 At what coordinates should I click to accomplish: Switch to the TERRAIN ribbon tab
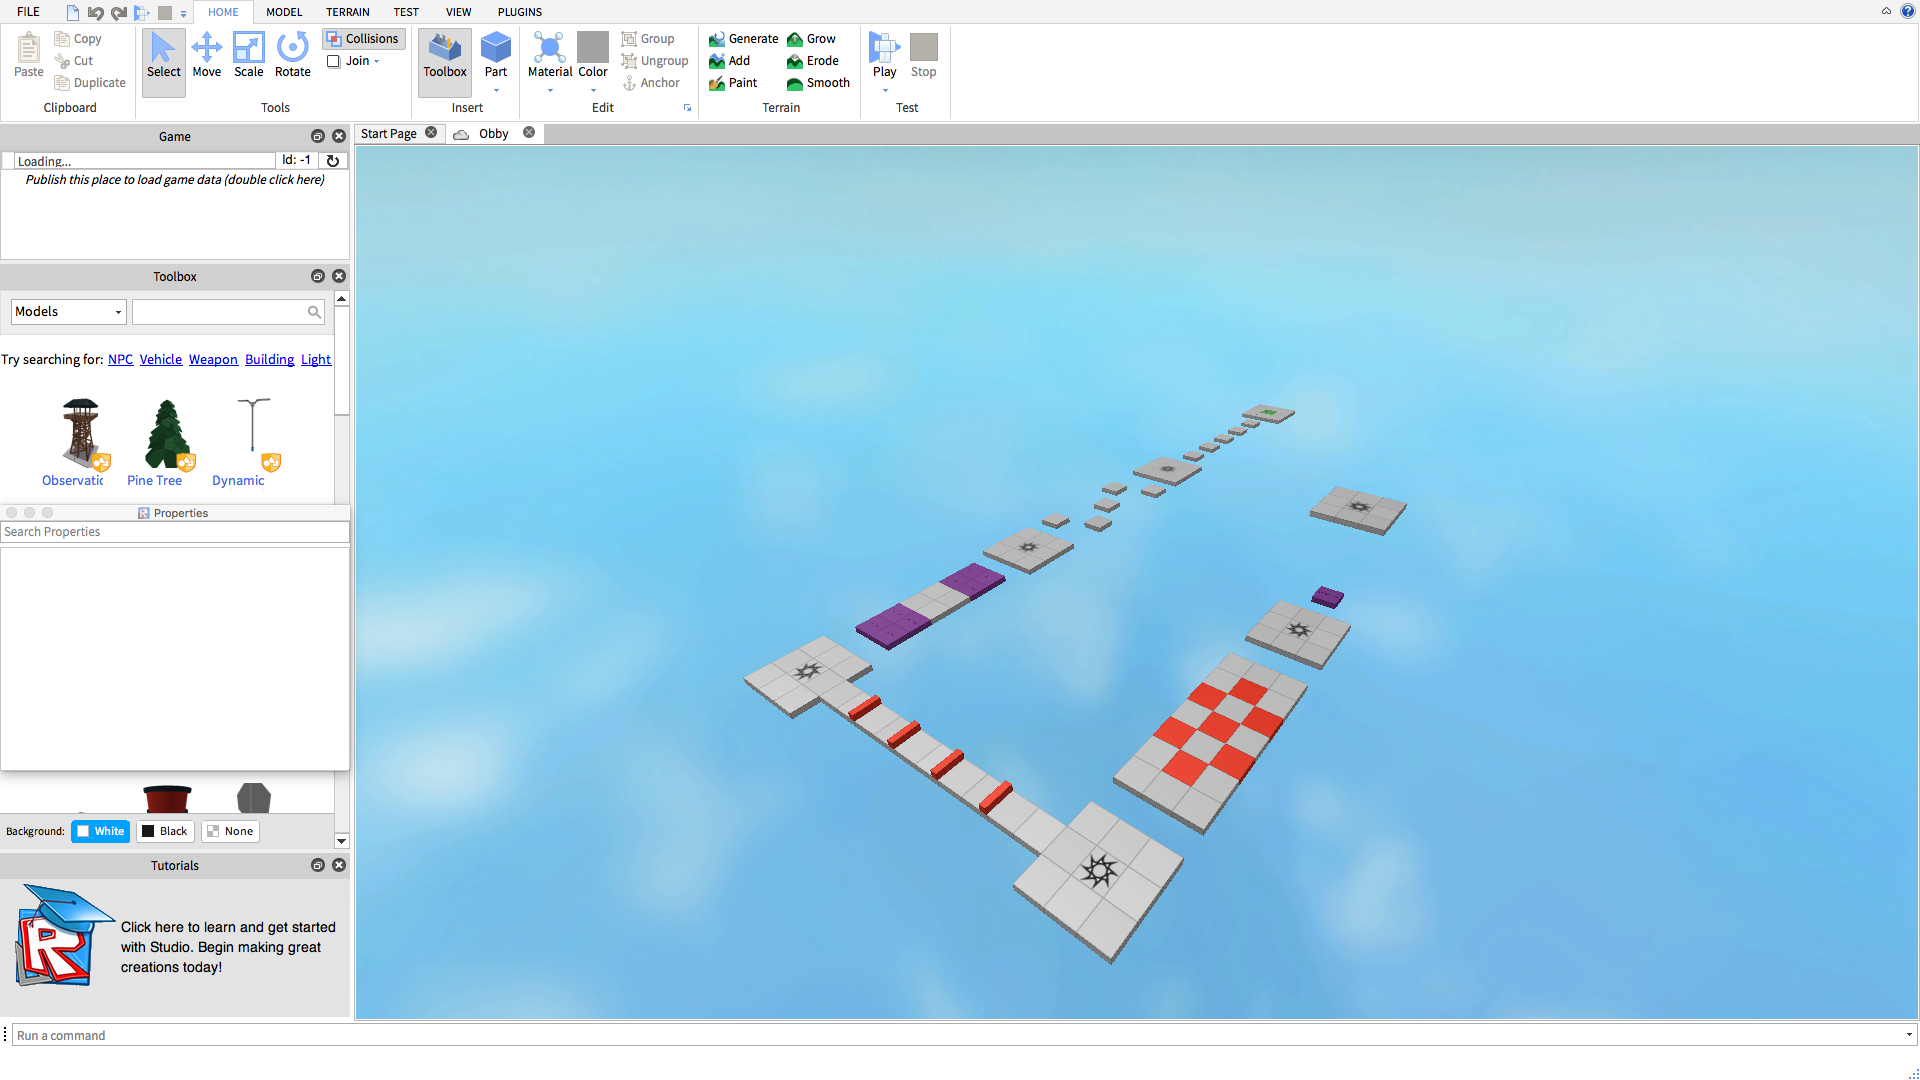(347, 12)
